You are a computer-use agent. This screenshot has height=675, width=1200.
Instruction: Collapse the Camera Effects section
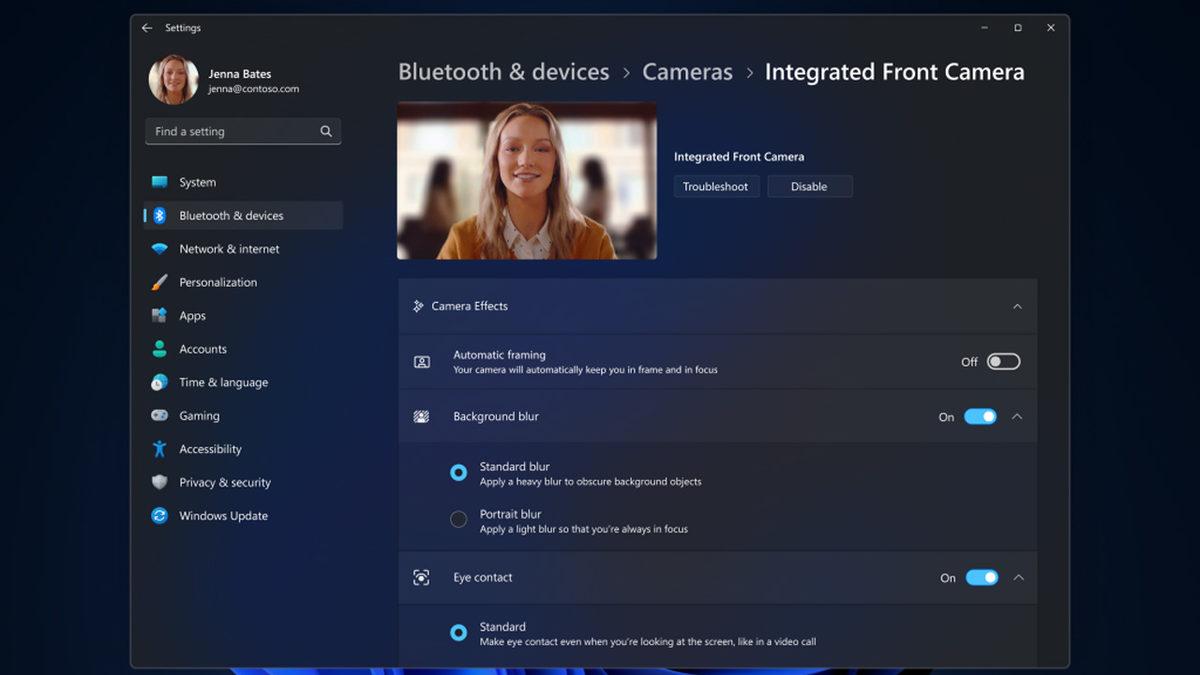click(x=1018, y=306)
